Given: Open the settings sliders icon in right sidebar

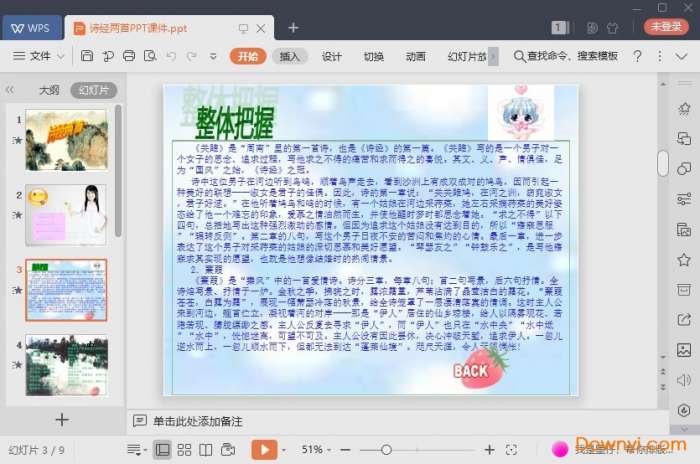Looking at the screenshot, I should 683,199.
